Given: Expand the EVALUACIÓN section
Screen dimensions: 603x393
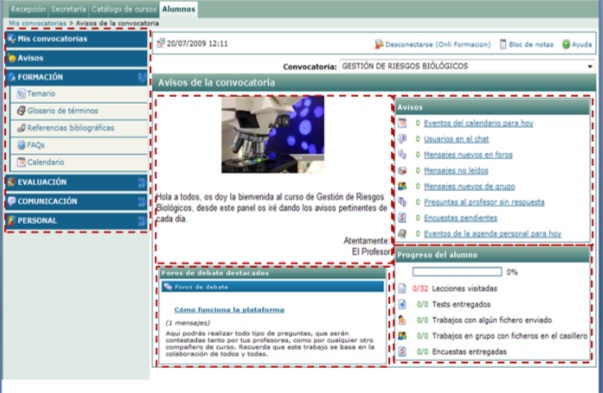Looking at the screenshot, I should tap(142, 182).
